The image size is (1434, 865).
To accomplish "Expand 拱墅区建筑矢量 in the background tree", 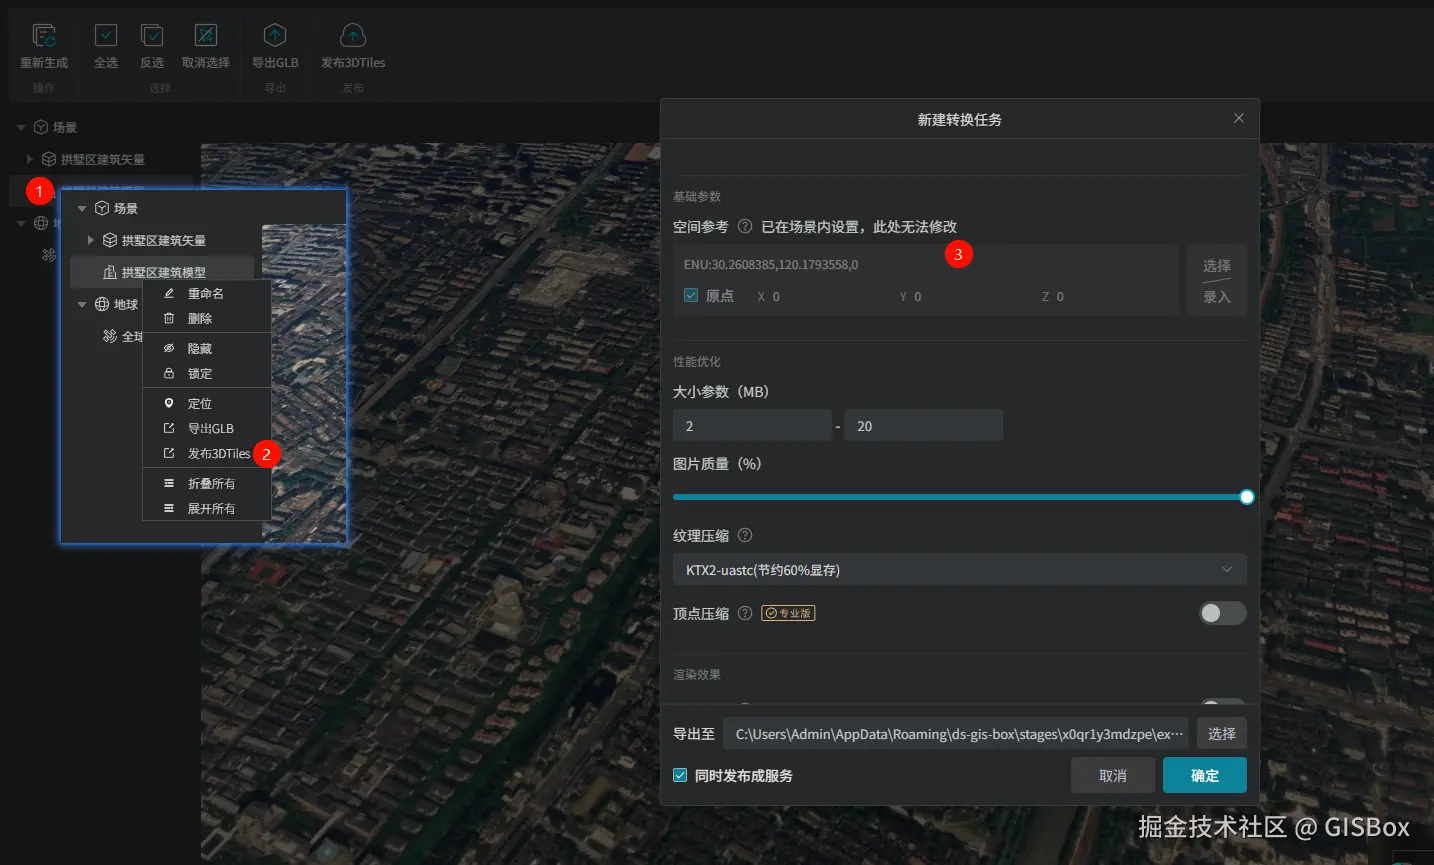I will 30,159.
